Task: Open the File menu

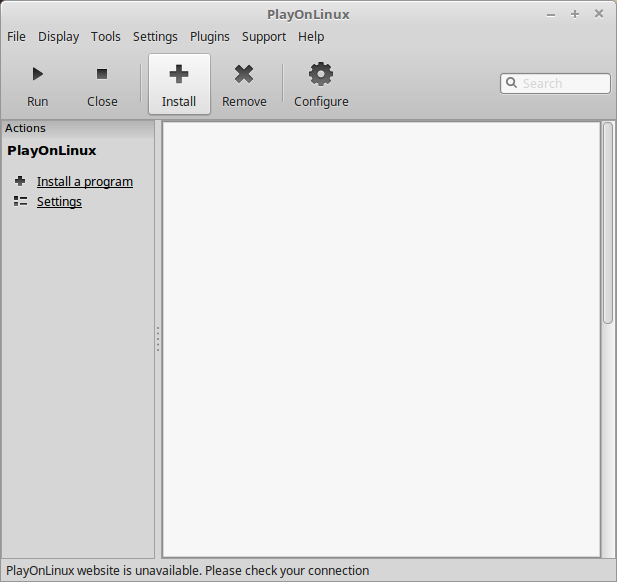Action: [x=16, y=37]
